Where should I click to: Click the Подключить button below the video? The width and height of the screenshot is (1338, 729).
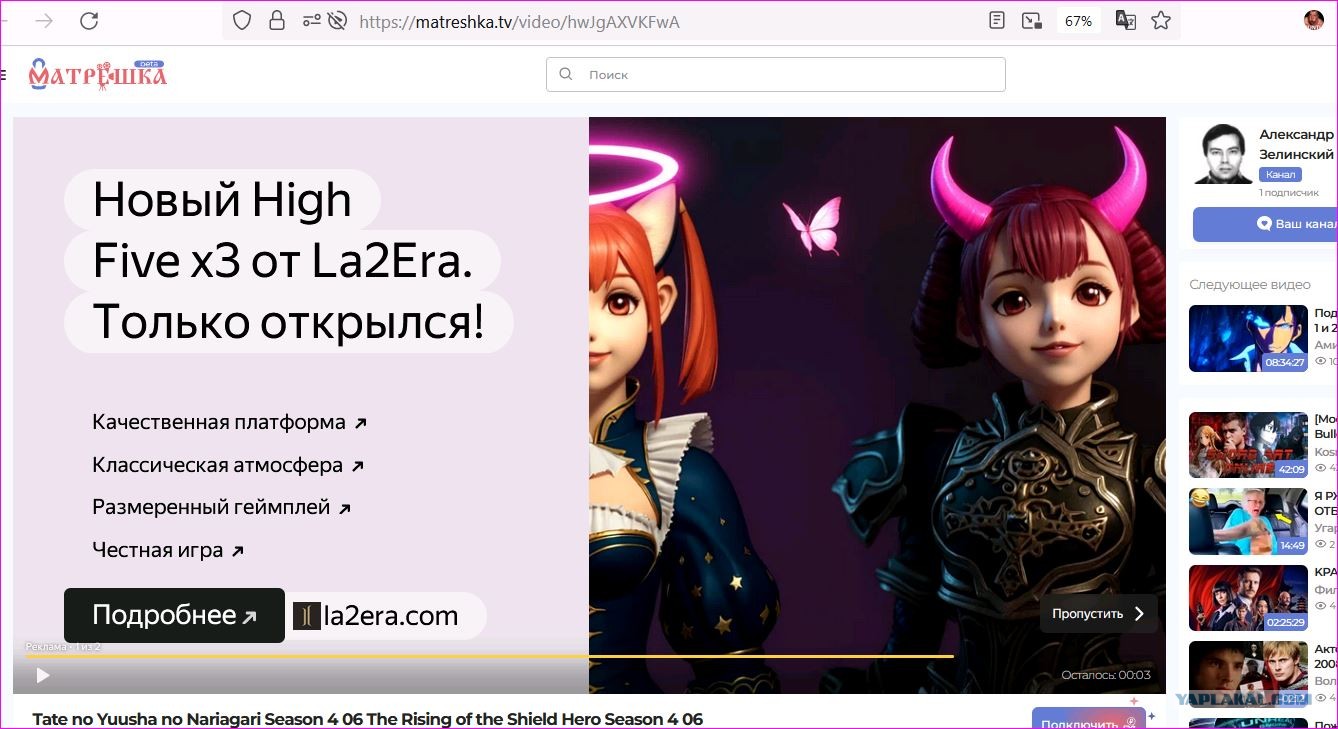(x=1089, y=720)
